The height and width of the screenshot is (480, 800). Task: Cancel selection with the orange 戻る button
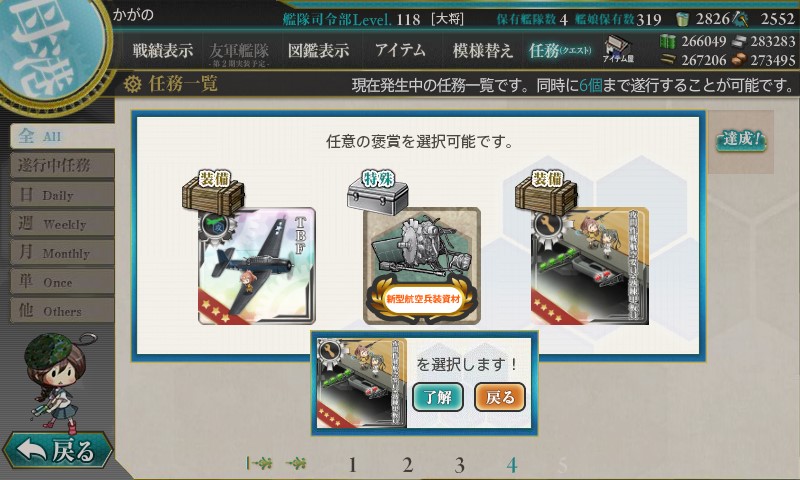click(500, 397)
